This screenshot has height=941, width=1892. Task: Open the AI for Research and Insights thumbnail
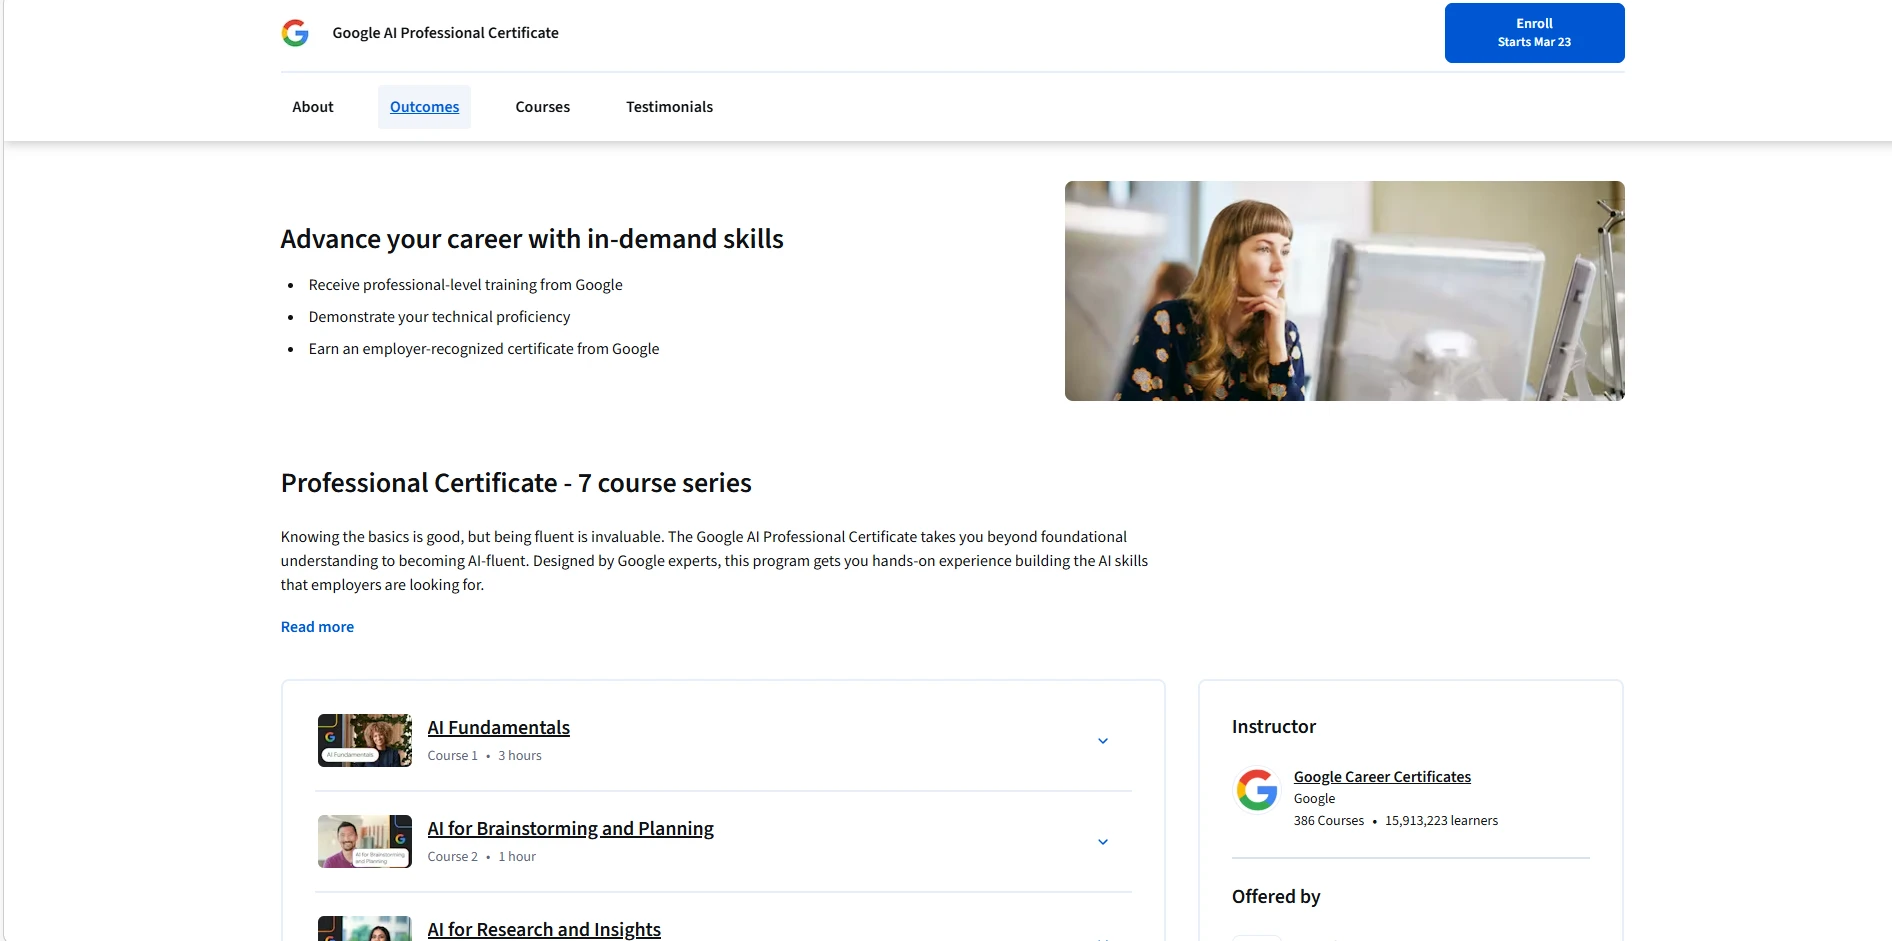(x=364, y=930)
